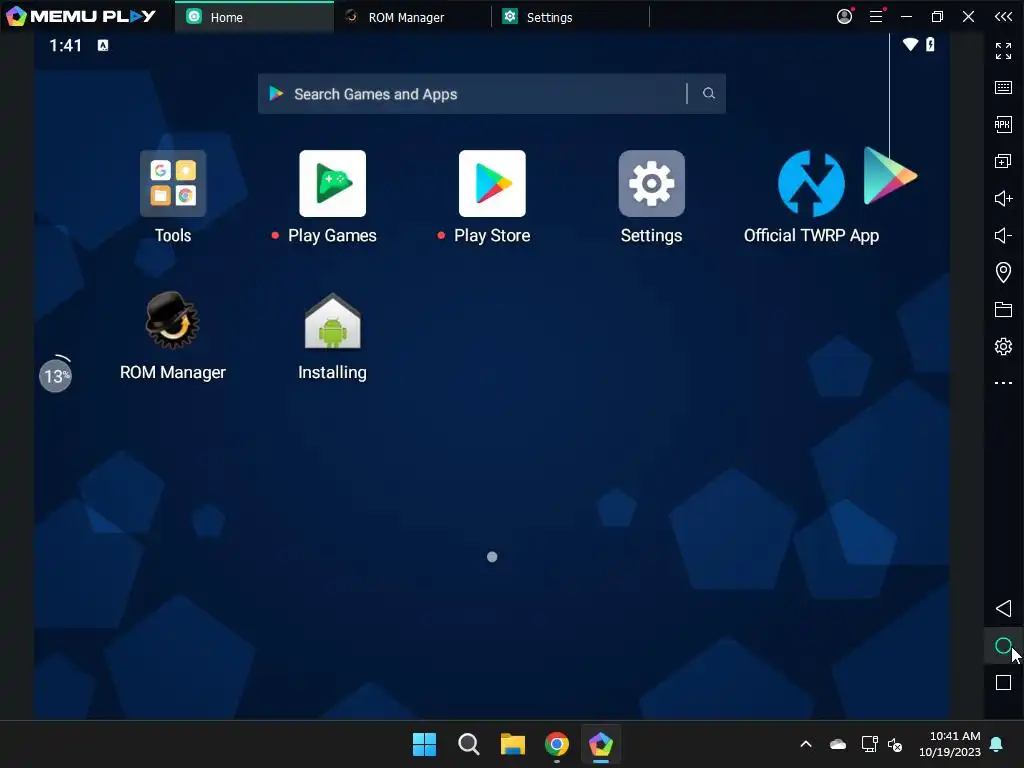Viewport: 1024px width, 768px height.
Task: Click the keyboard input indicator in status bar
Action: 103,45
